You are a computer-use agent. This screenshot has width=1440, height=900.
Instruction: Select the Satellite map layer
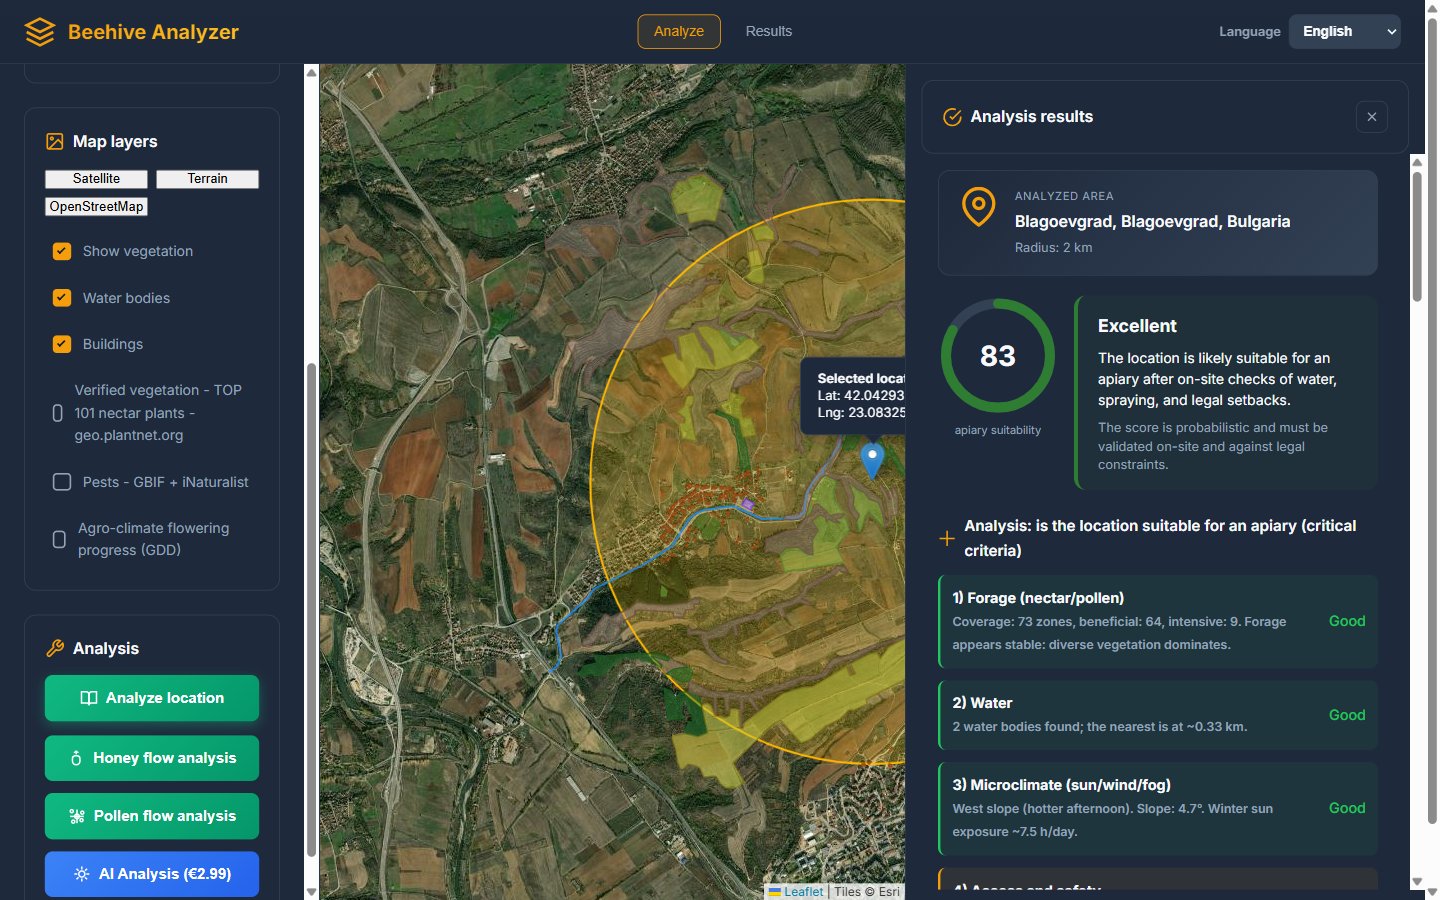point(96,179)
